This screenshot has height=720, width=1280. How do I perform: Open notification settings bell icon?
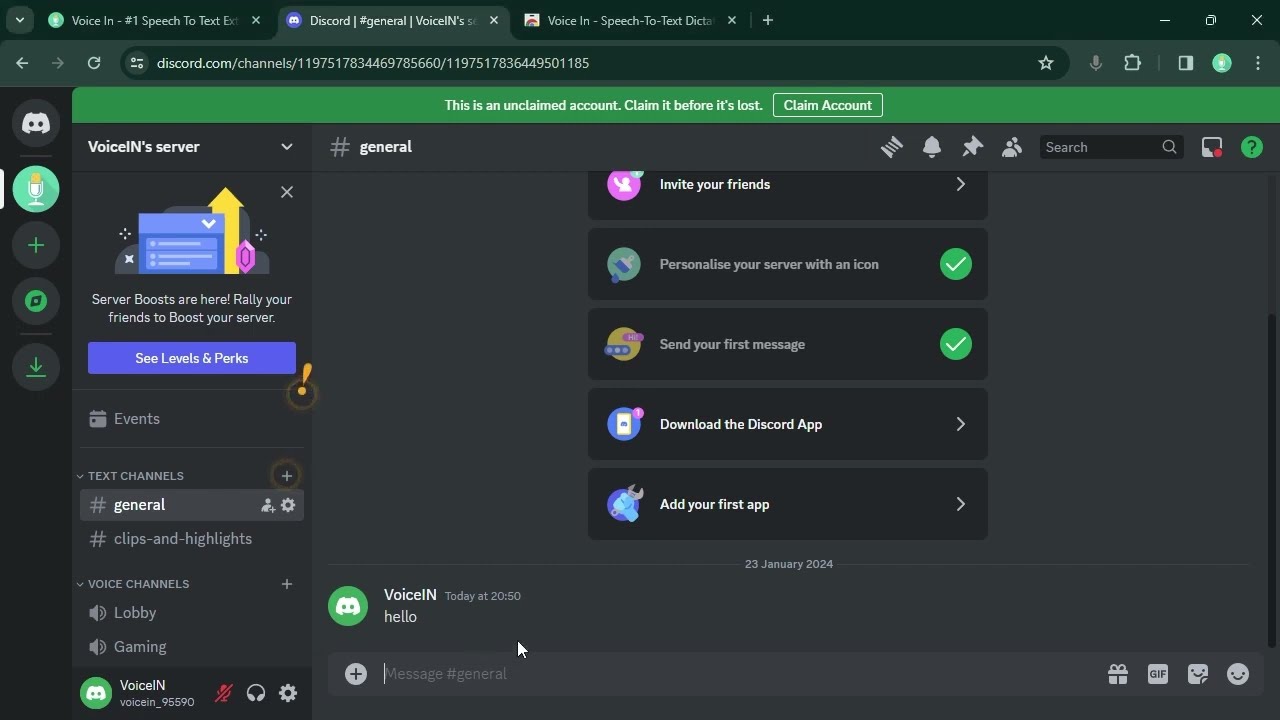[x=932, y=147]
